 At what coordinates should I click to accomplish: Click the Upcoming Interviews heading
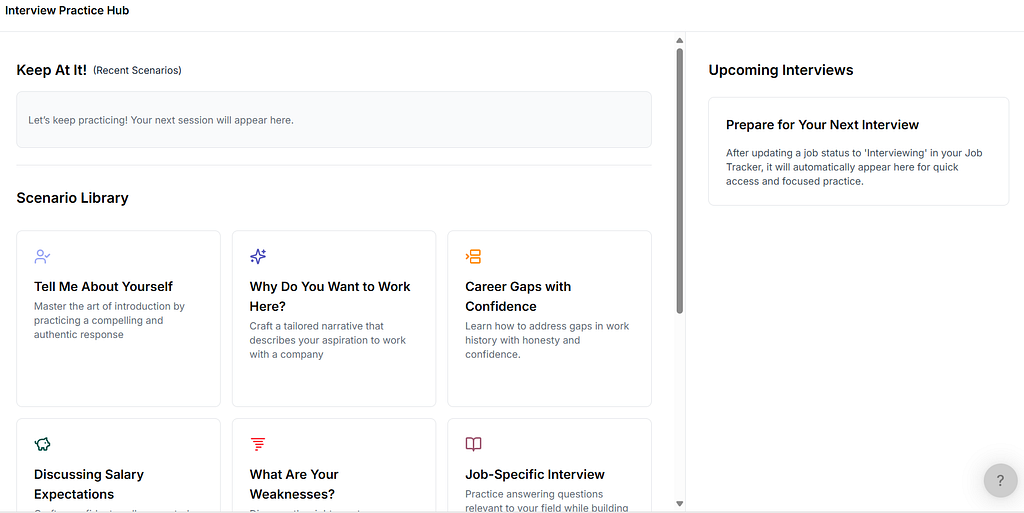781,70
